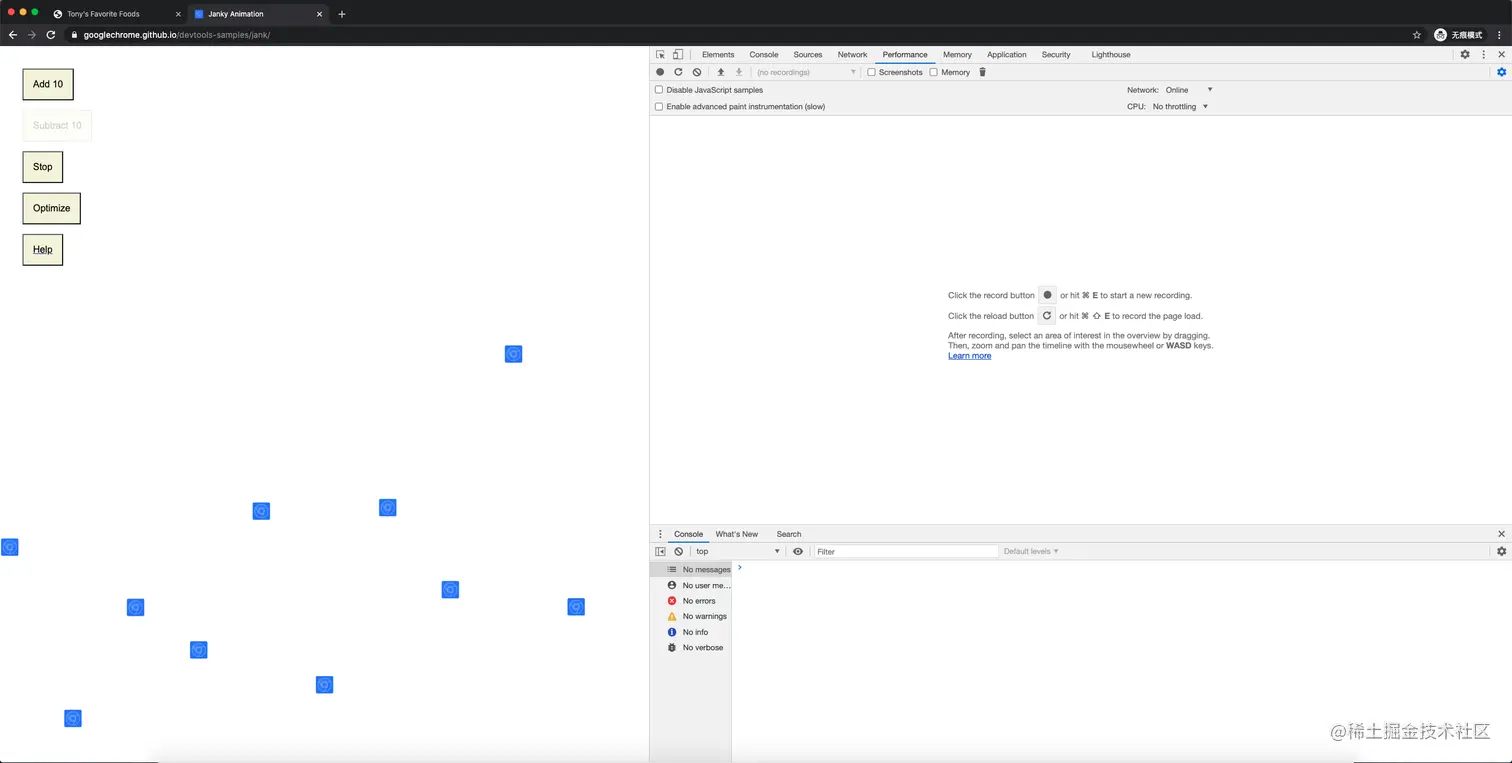Expand the Default levels dropdown
The height and width of the screenshot is (763, 1512).
[x=1031, y=551]
